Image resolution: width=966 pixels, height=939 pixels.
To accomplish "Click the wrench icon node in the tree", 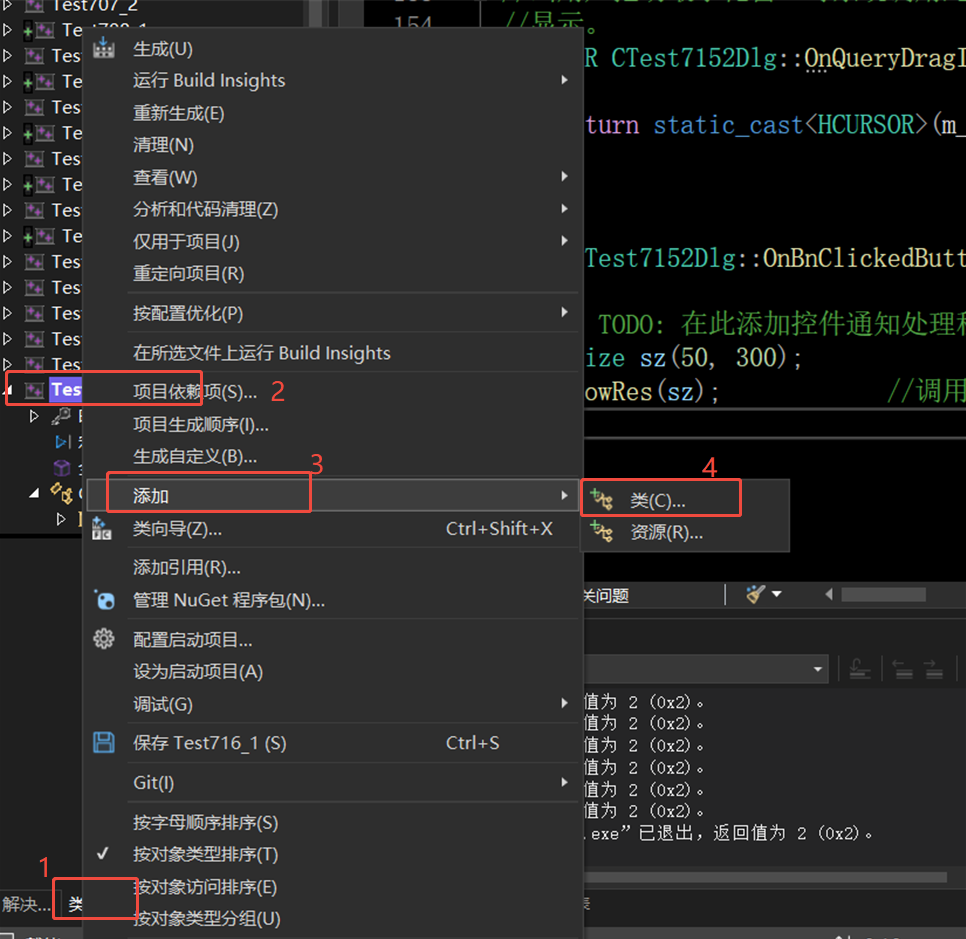I will [x=60, y=417].
